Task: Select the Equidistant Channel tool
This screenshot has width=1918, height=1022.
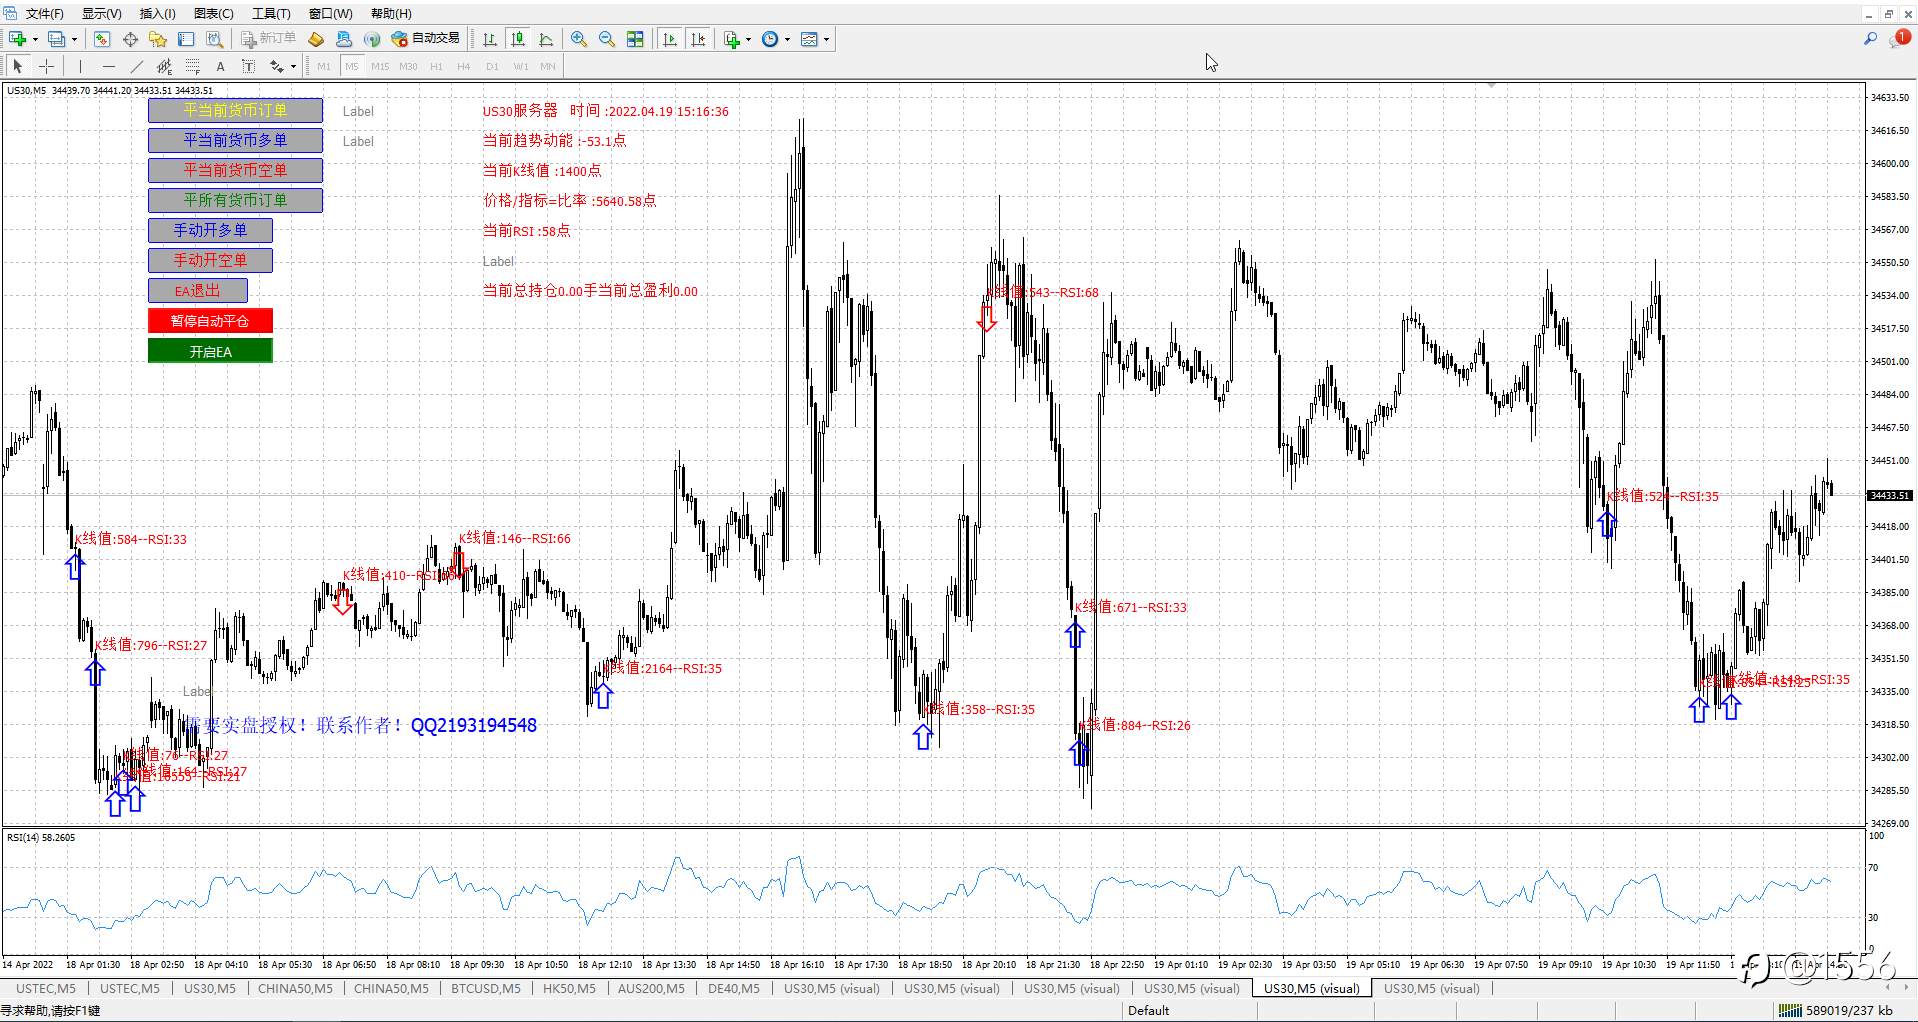Action: pyautogui.click(x=164, y=66)
